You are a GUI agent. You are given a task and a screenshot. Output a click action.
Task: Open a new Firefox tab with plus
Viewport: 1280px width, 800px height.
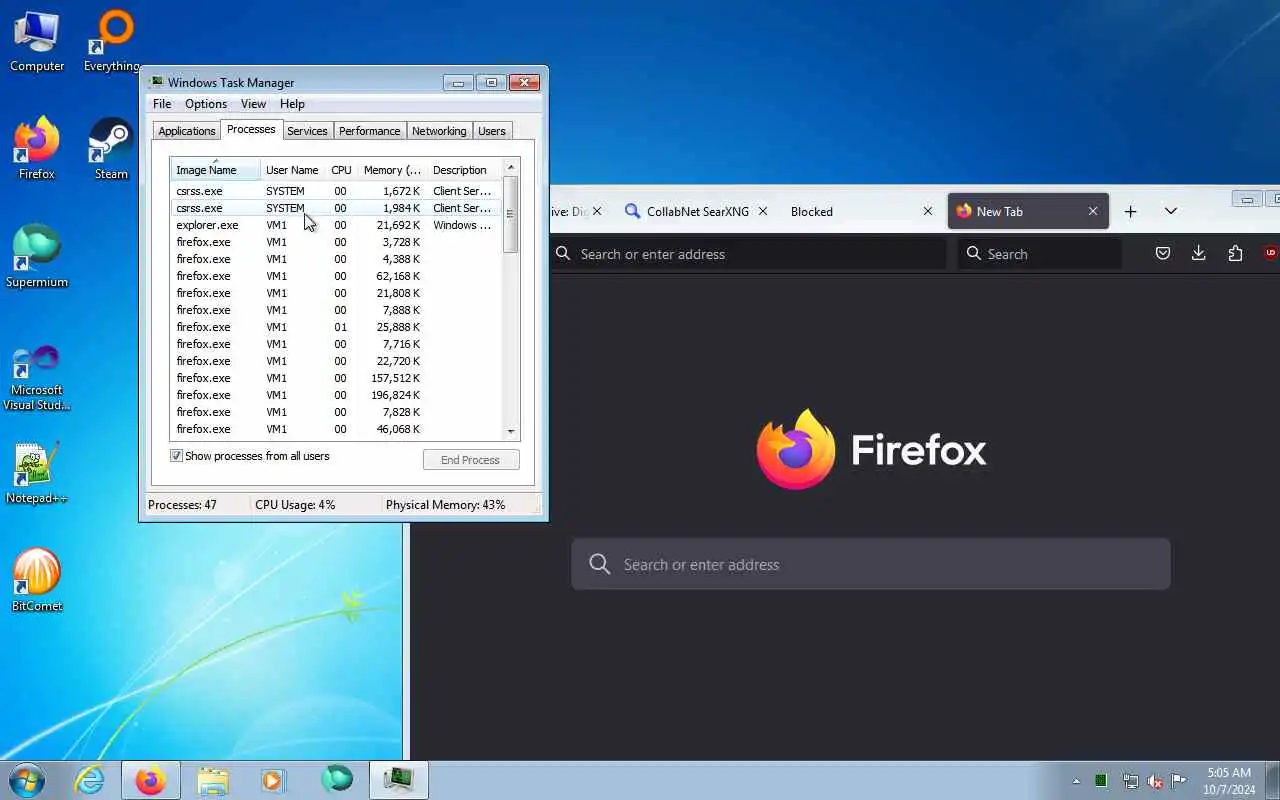1131,211
